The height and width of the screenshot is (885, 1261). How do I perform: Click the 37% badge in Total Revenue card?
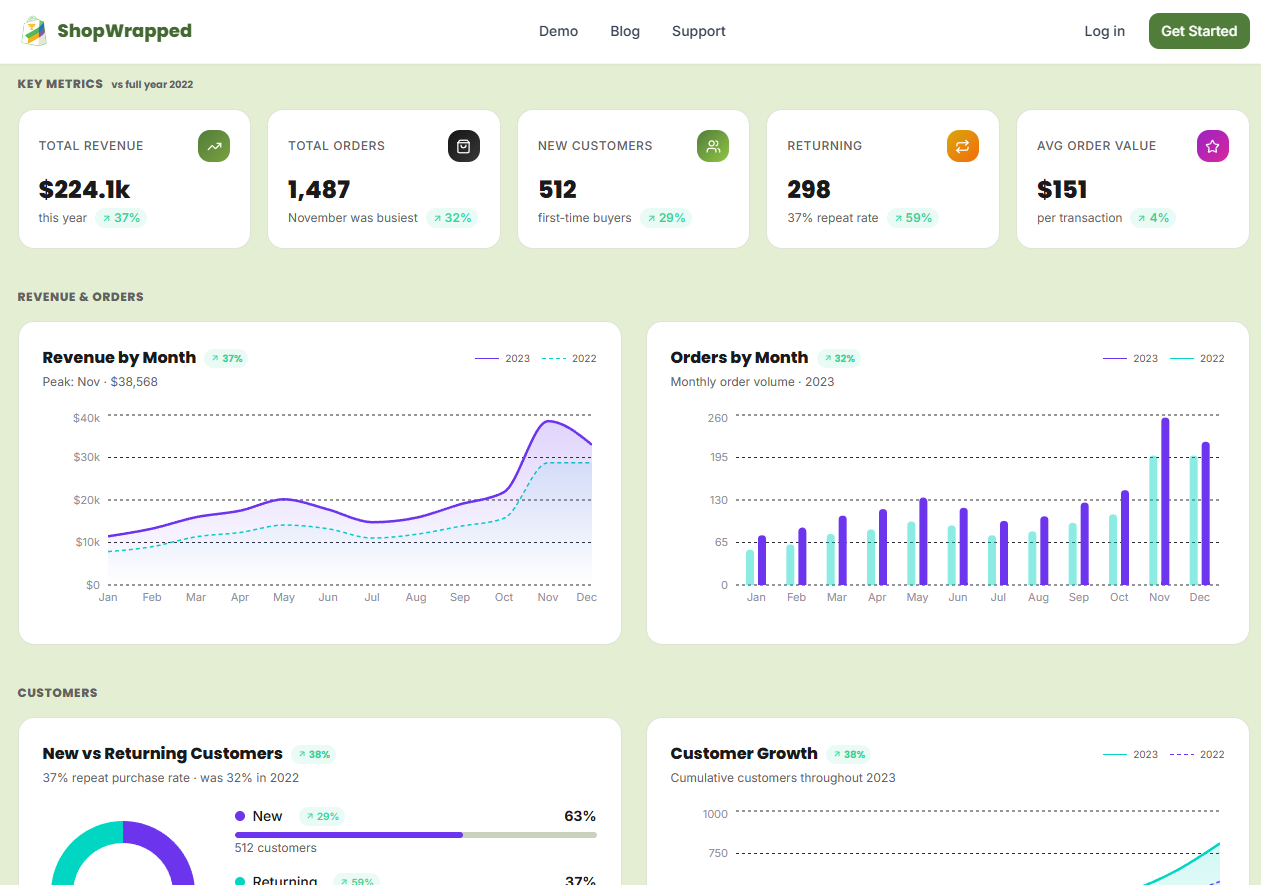(121, 218)
